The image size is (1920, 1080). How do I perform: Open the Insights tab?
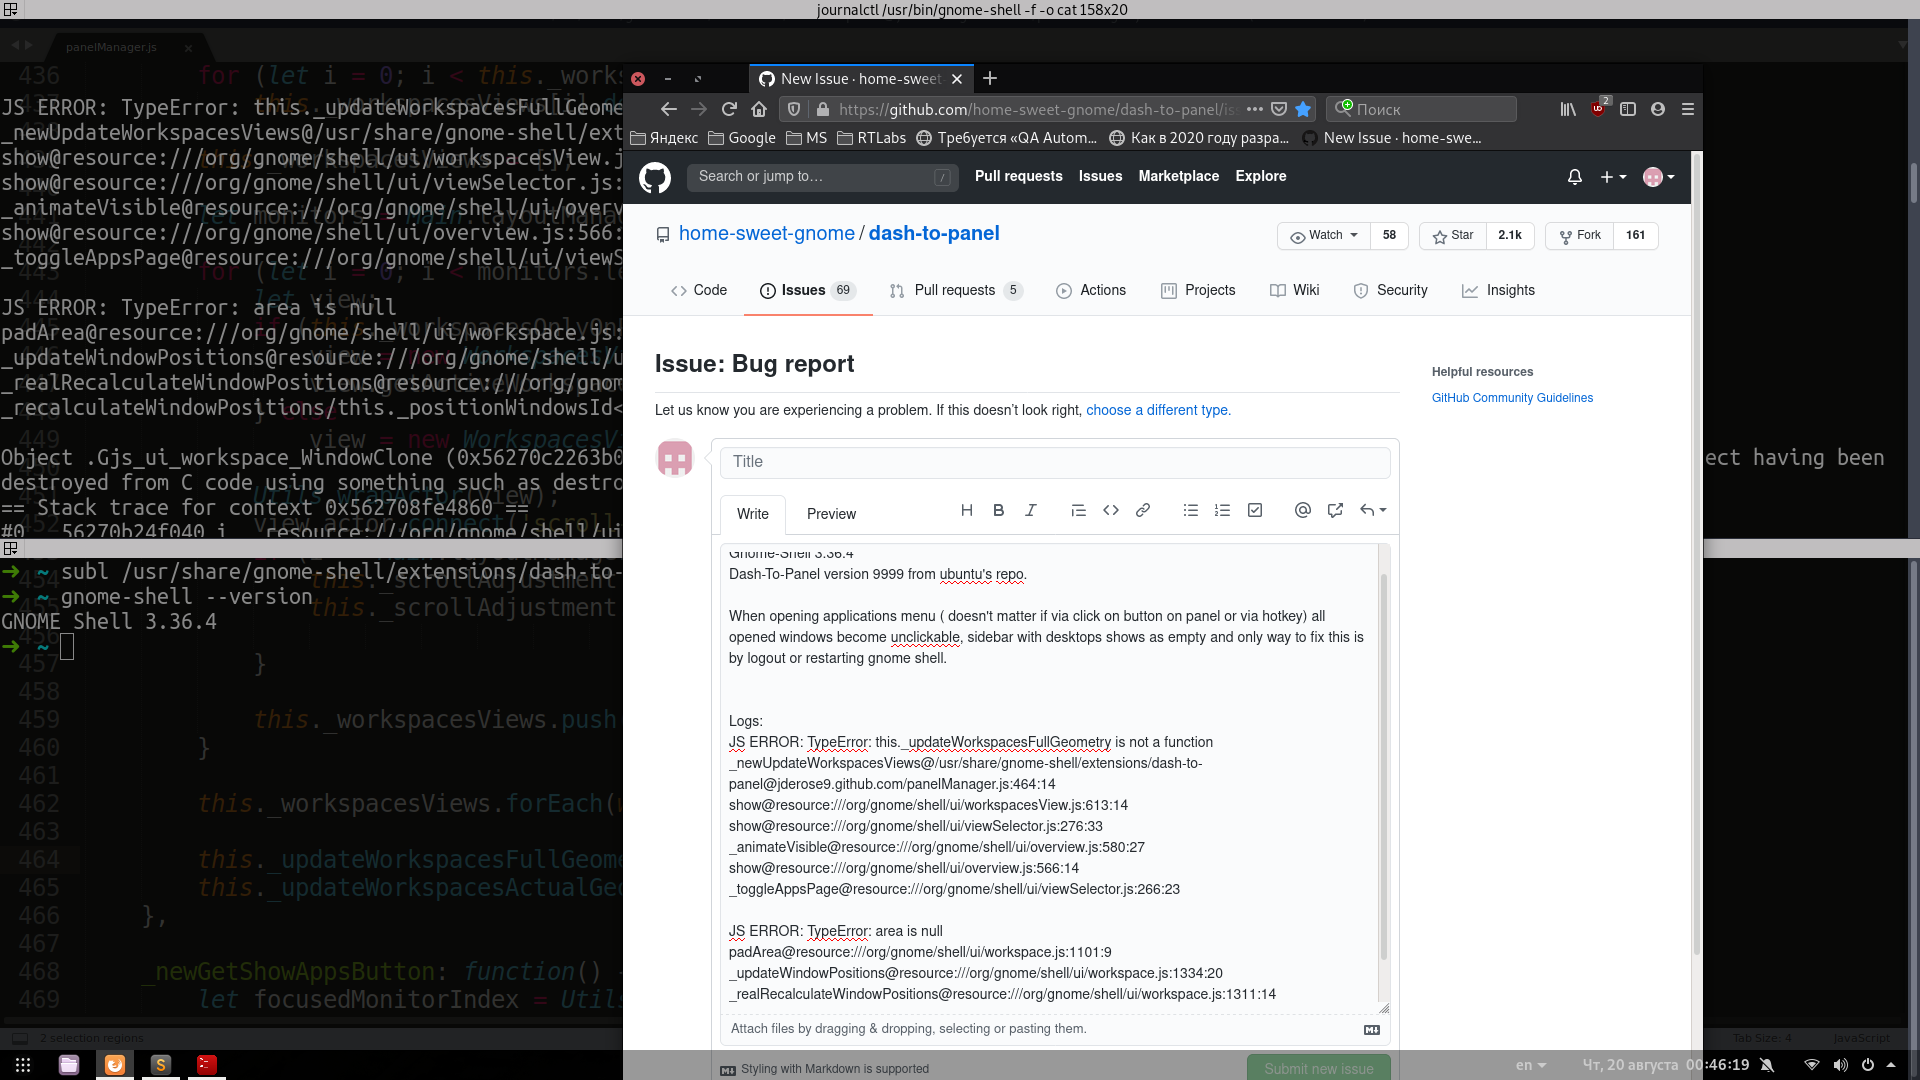1498,290
